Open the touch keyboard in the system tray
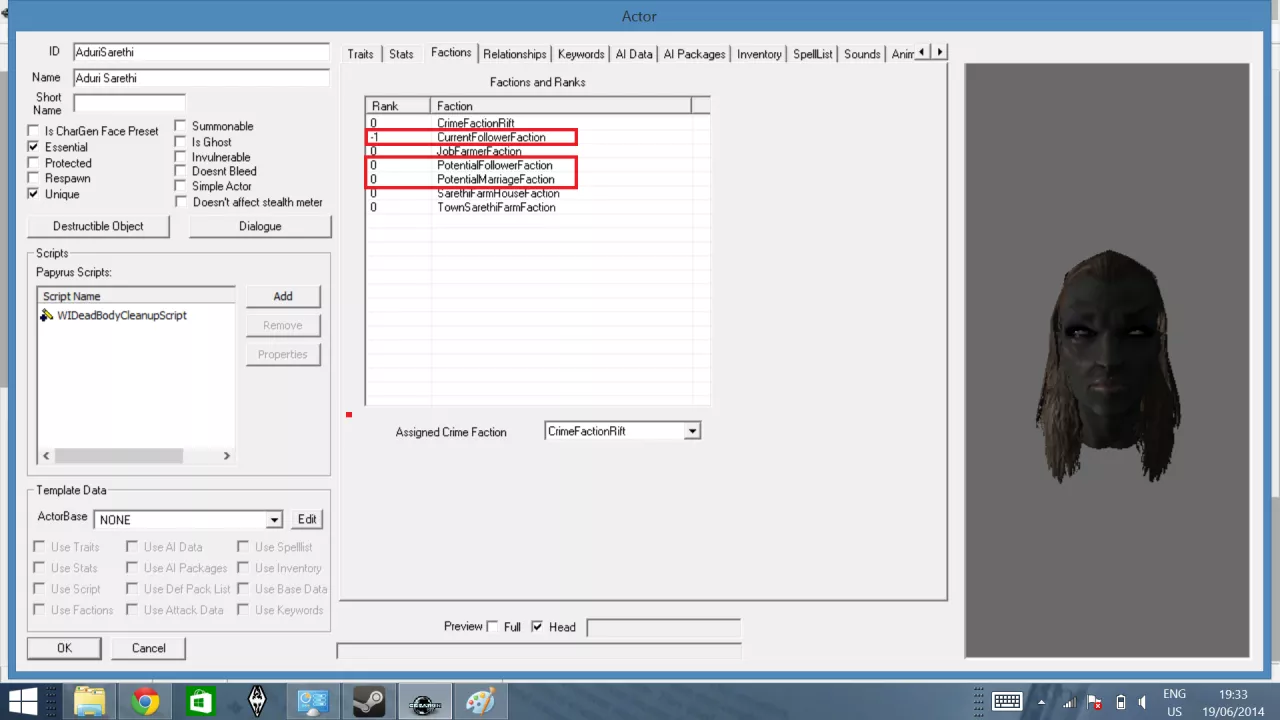Viewport: 1280px width, 720px height. click(x=1006, y=702)
